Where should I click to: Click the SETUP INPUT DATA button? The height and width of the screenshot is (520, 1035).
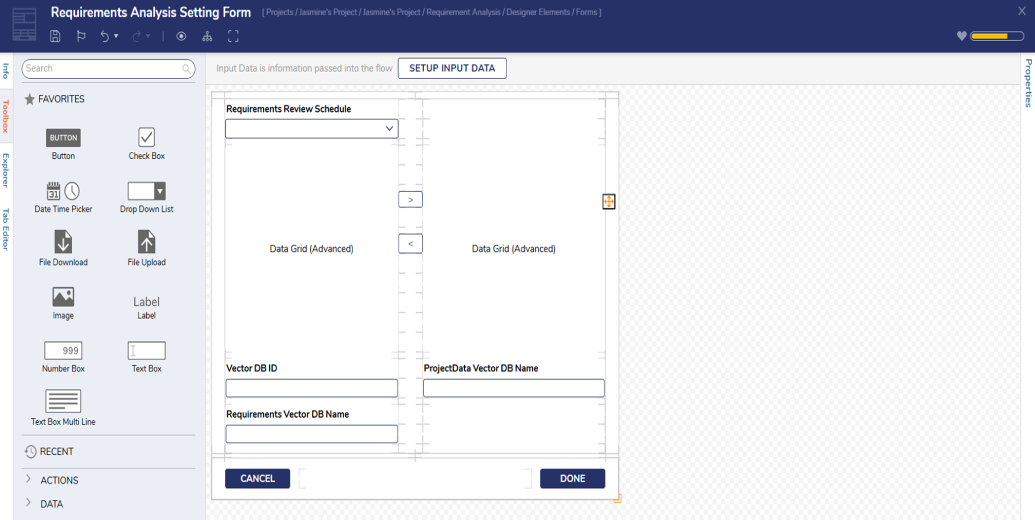[x=452, y=68]
